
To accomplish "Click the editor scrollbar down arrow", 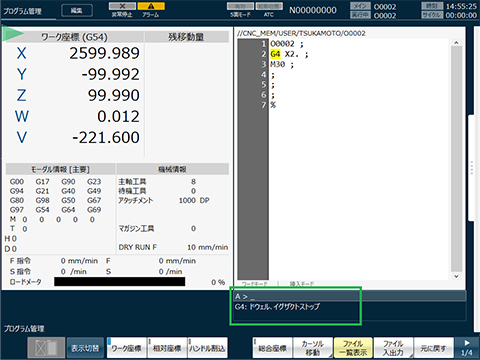I will point(456,276).
